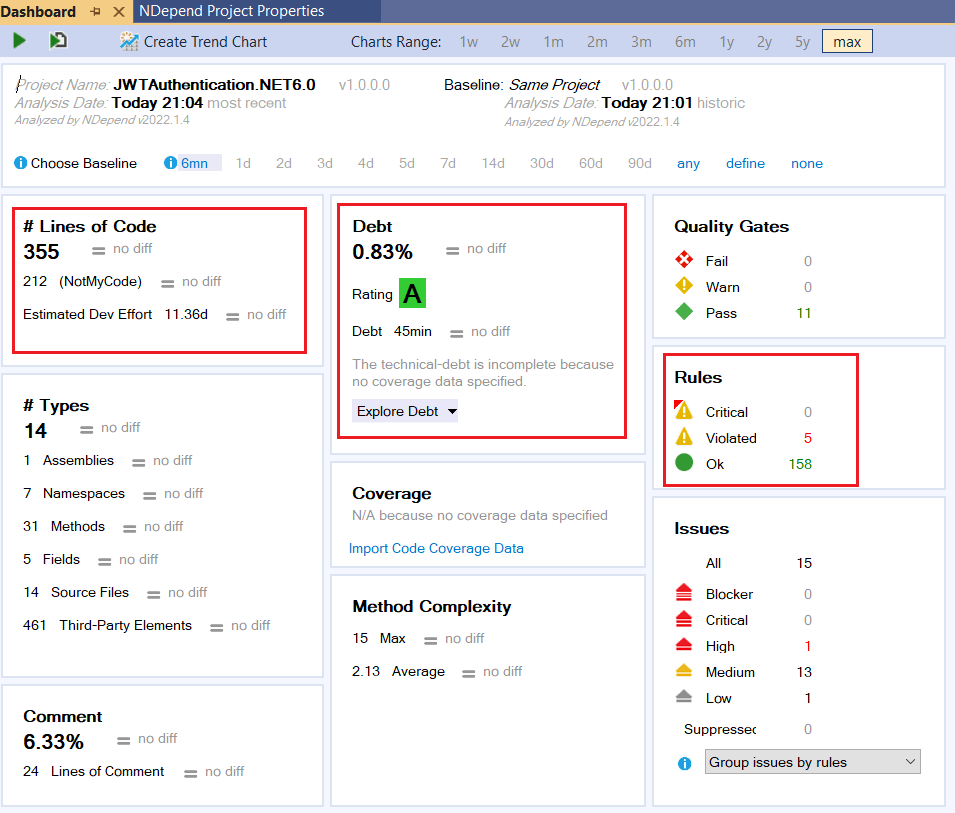The width and height of the screenshot is (955, 813).
Task: Click the info icon beside Group issues
Action: [x=685, y=763]
